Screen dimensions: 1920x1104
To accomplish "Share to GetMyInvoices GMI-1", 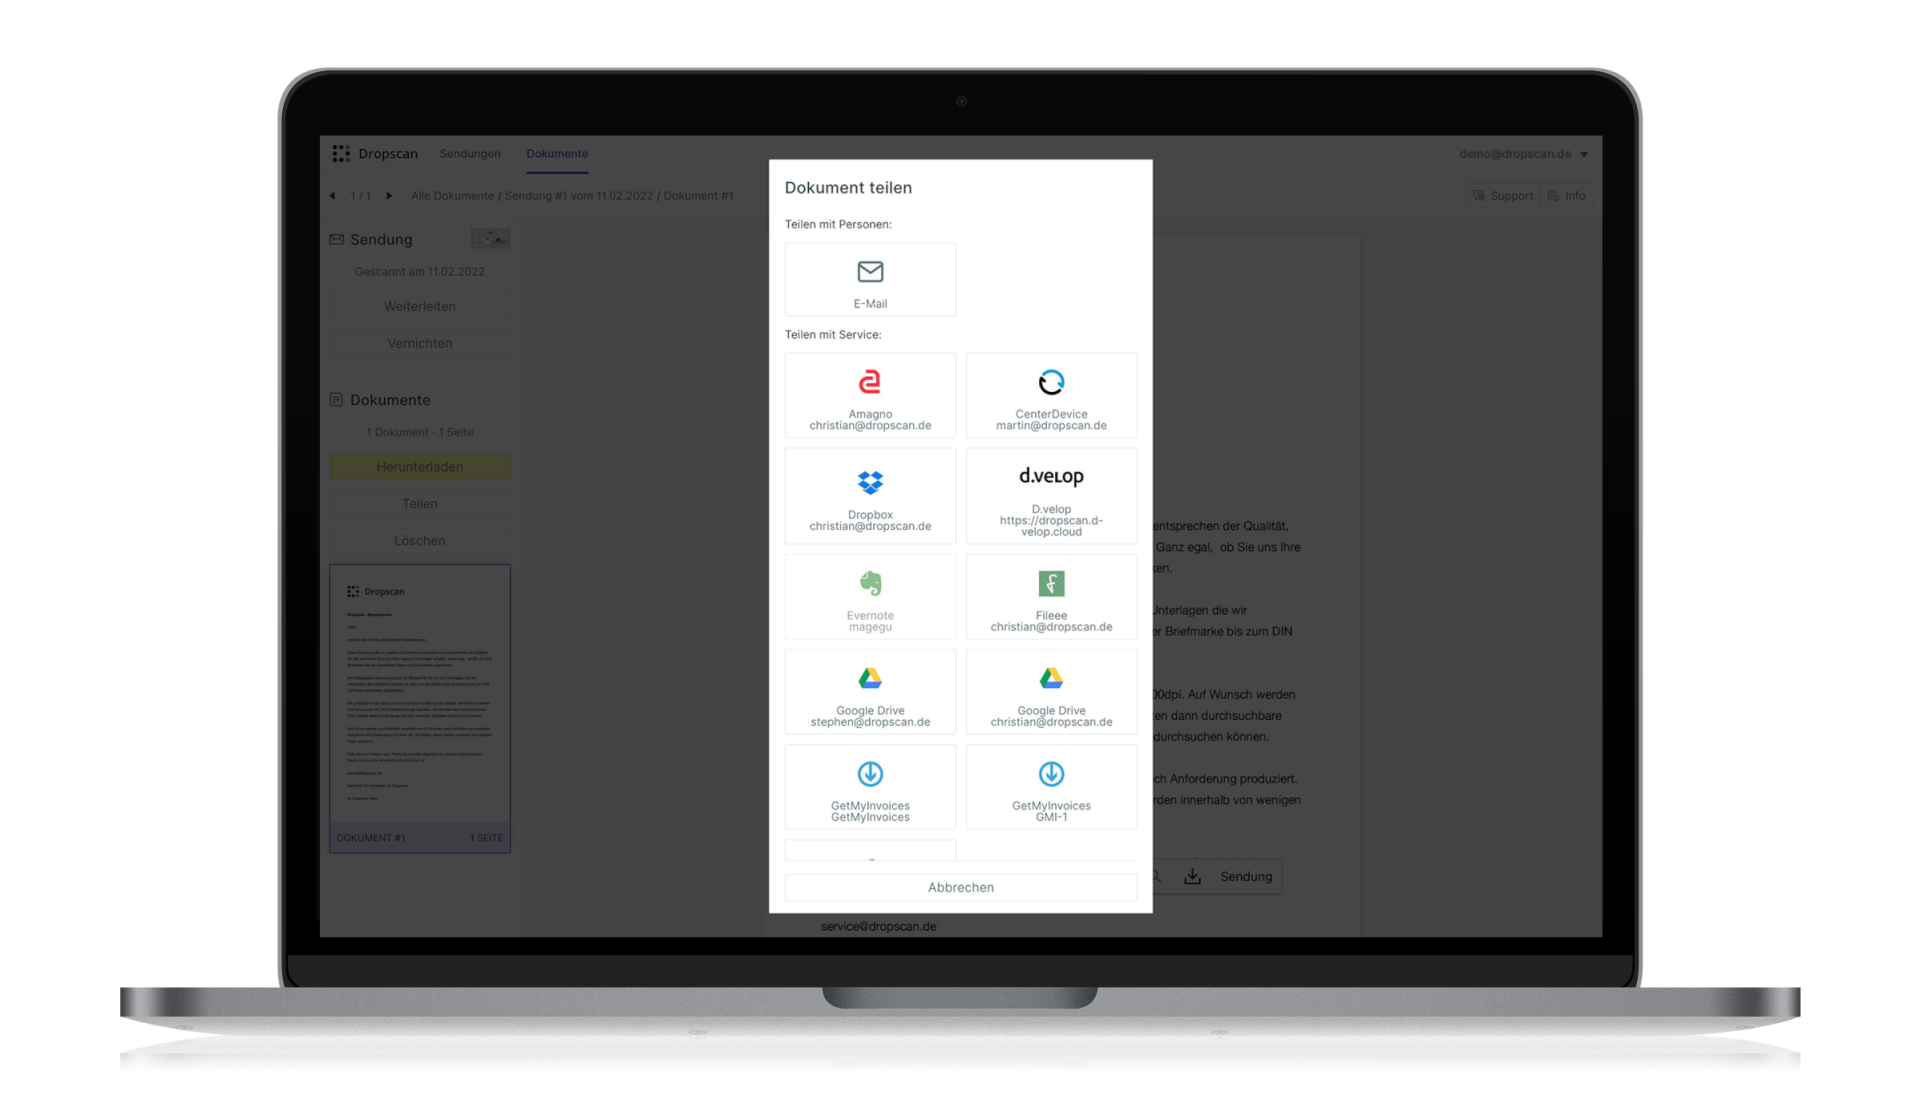I will (x=1051, y=787).
